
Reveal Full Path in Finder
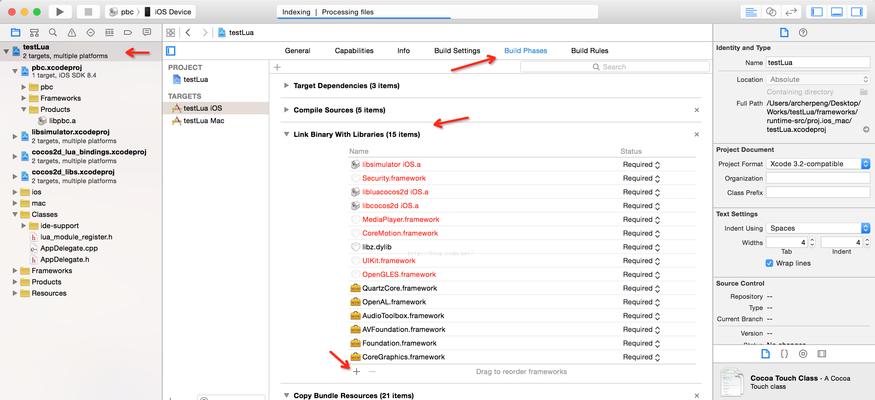tap(866, 129)
